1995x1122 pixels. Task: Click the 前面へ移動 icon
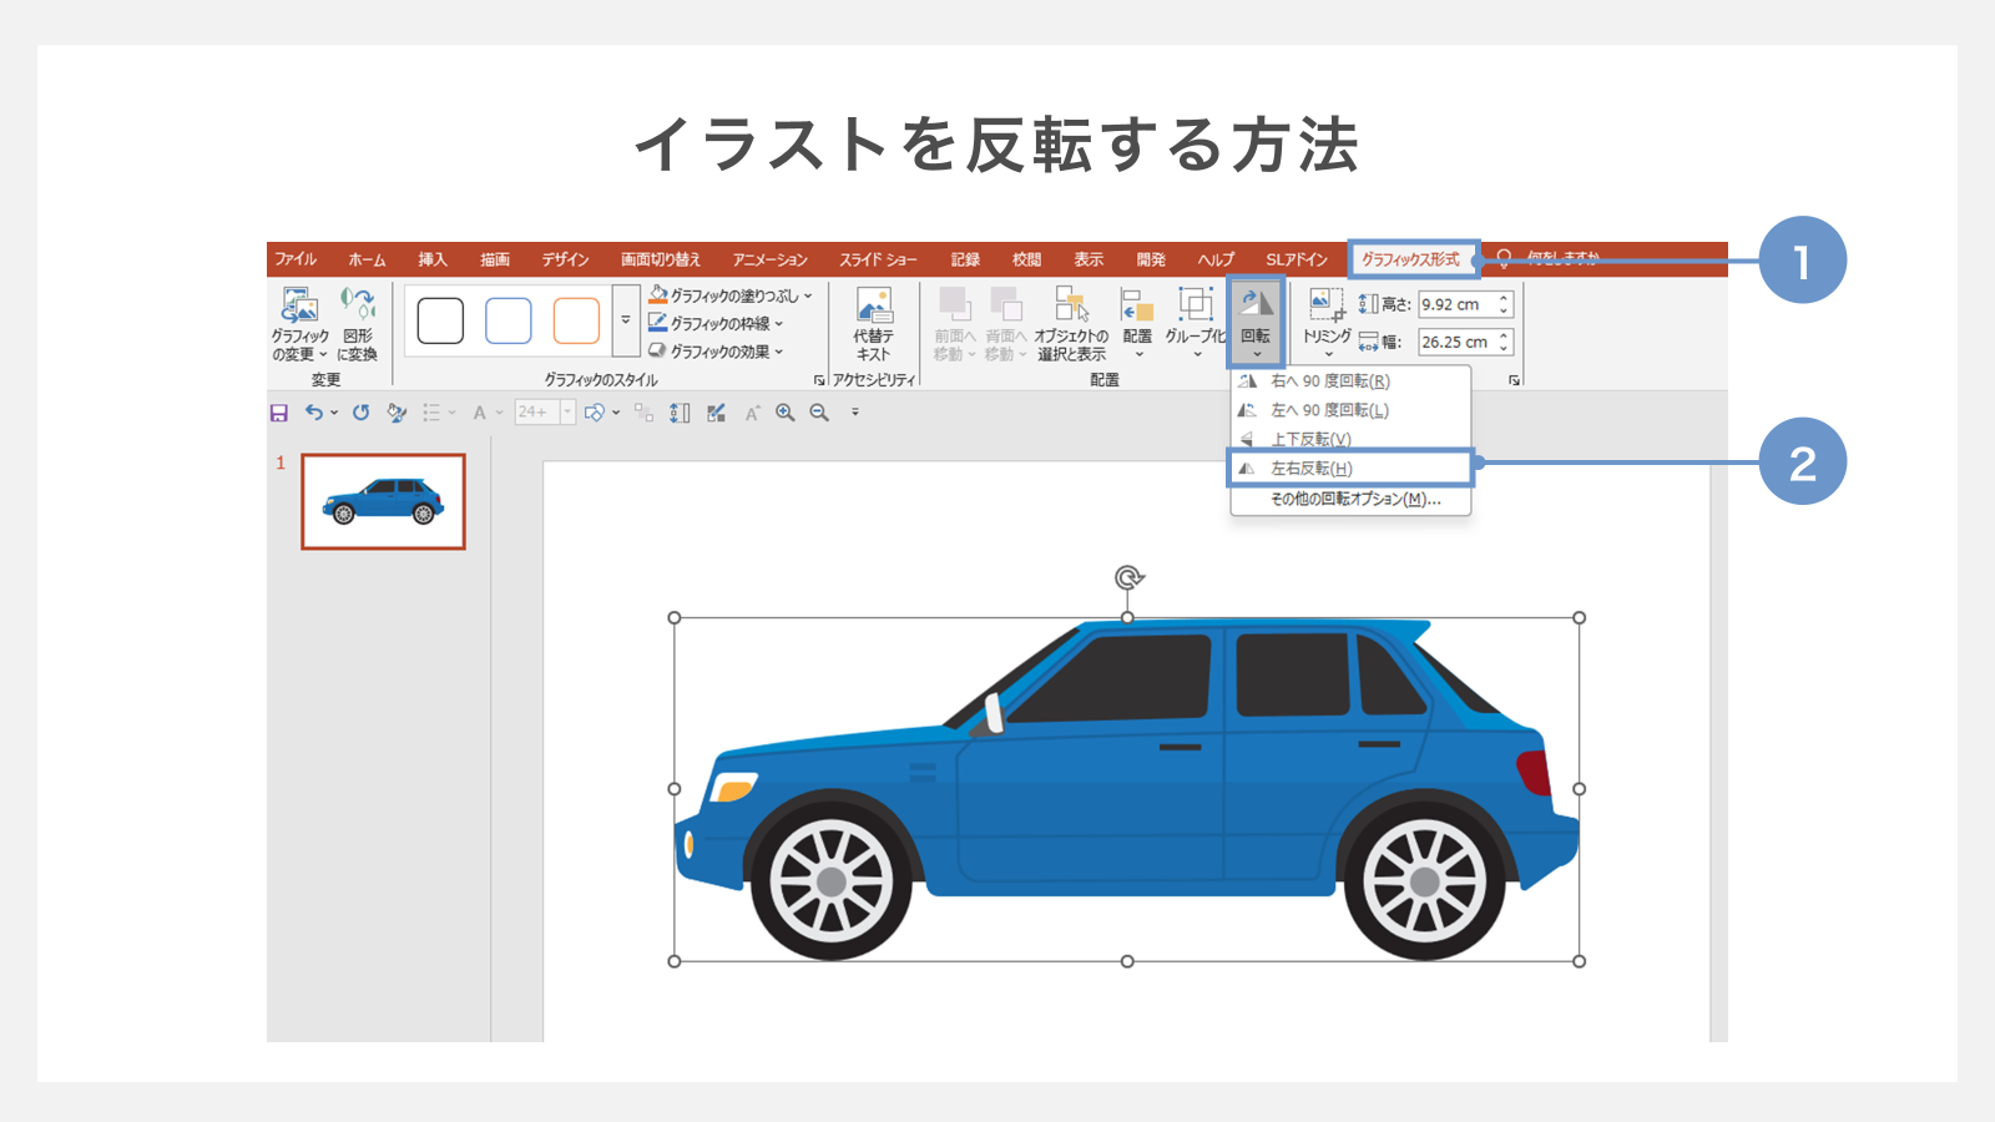tap(954, 304)
